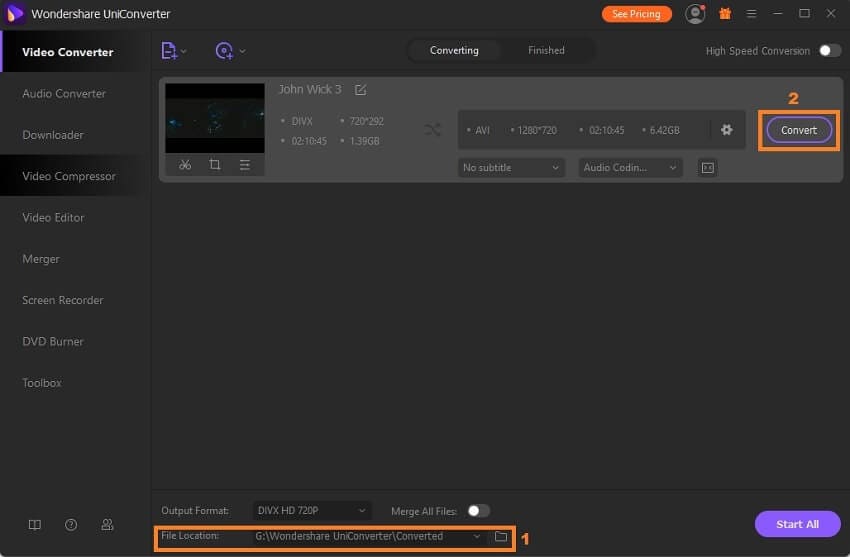This screenshot has height=557, width=850.
Task: Browse output folder icon
Action: (501, 536)
